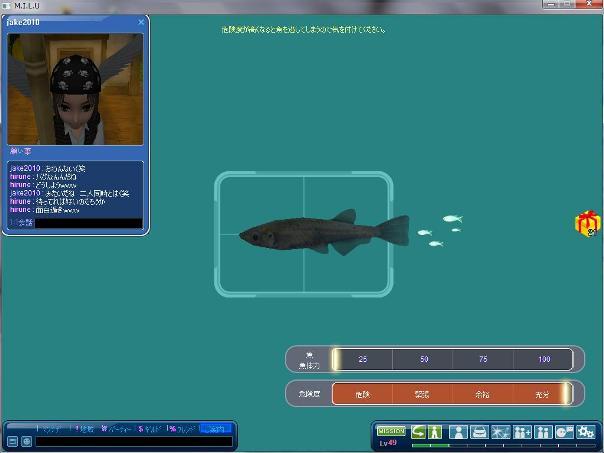
Task: Open the avatar profile icon
Action: (x=457, y=432)
